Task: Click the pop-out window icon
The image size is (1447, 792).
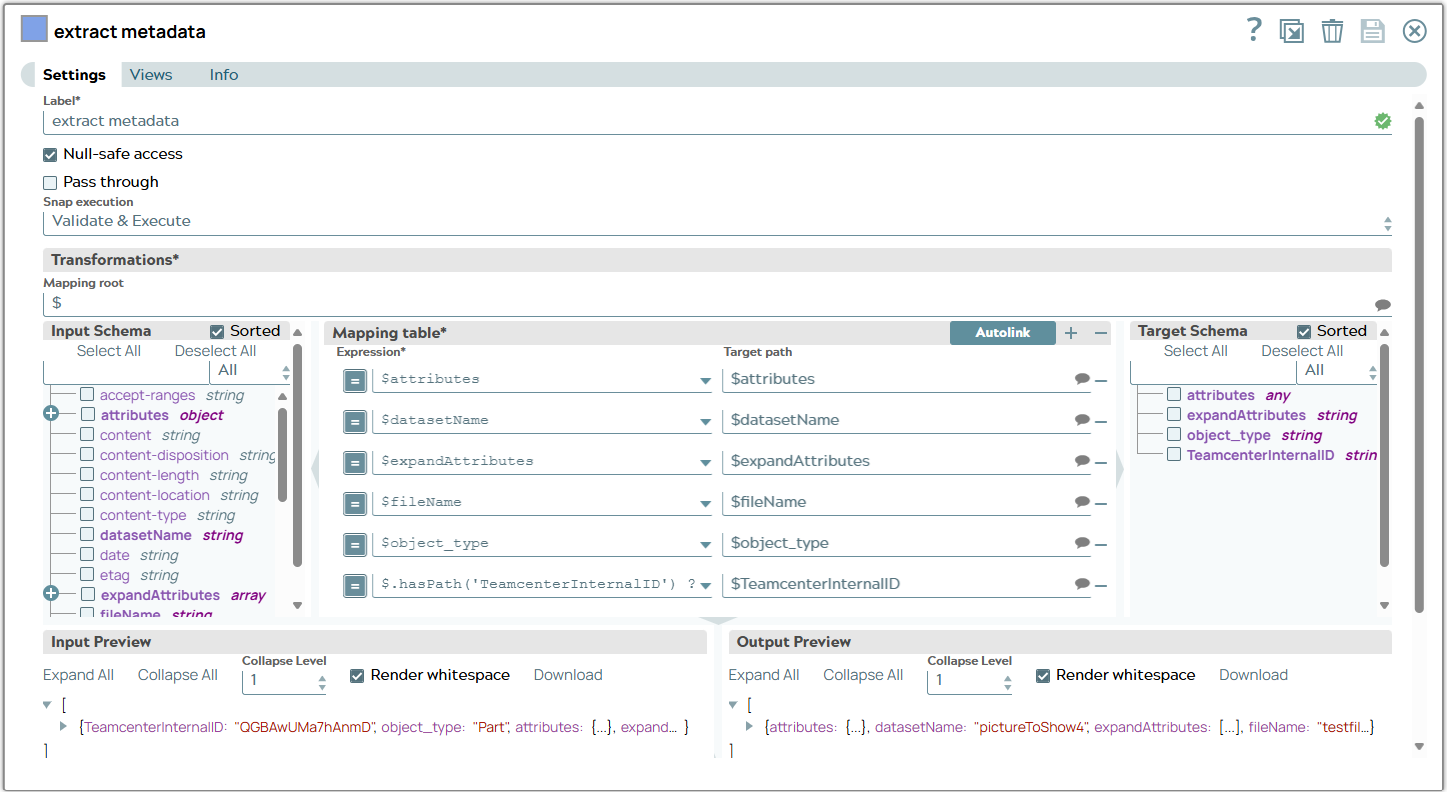Action: click(1292, 31)
